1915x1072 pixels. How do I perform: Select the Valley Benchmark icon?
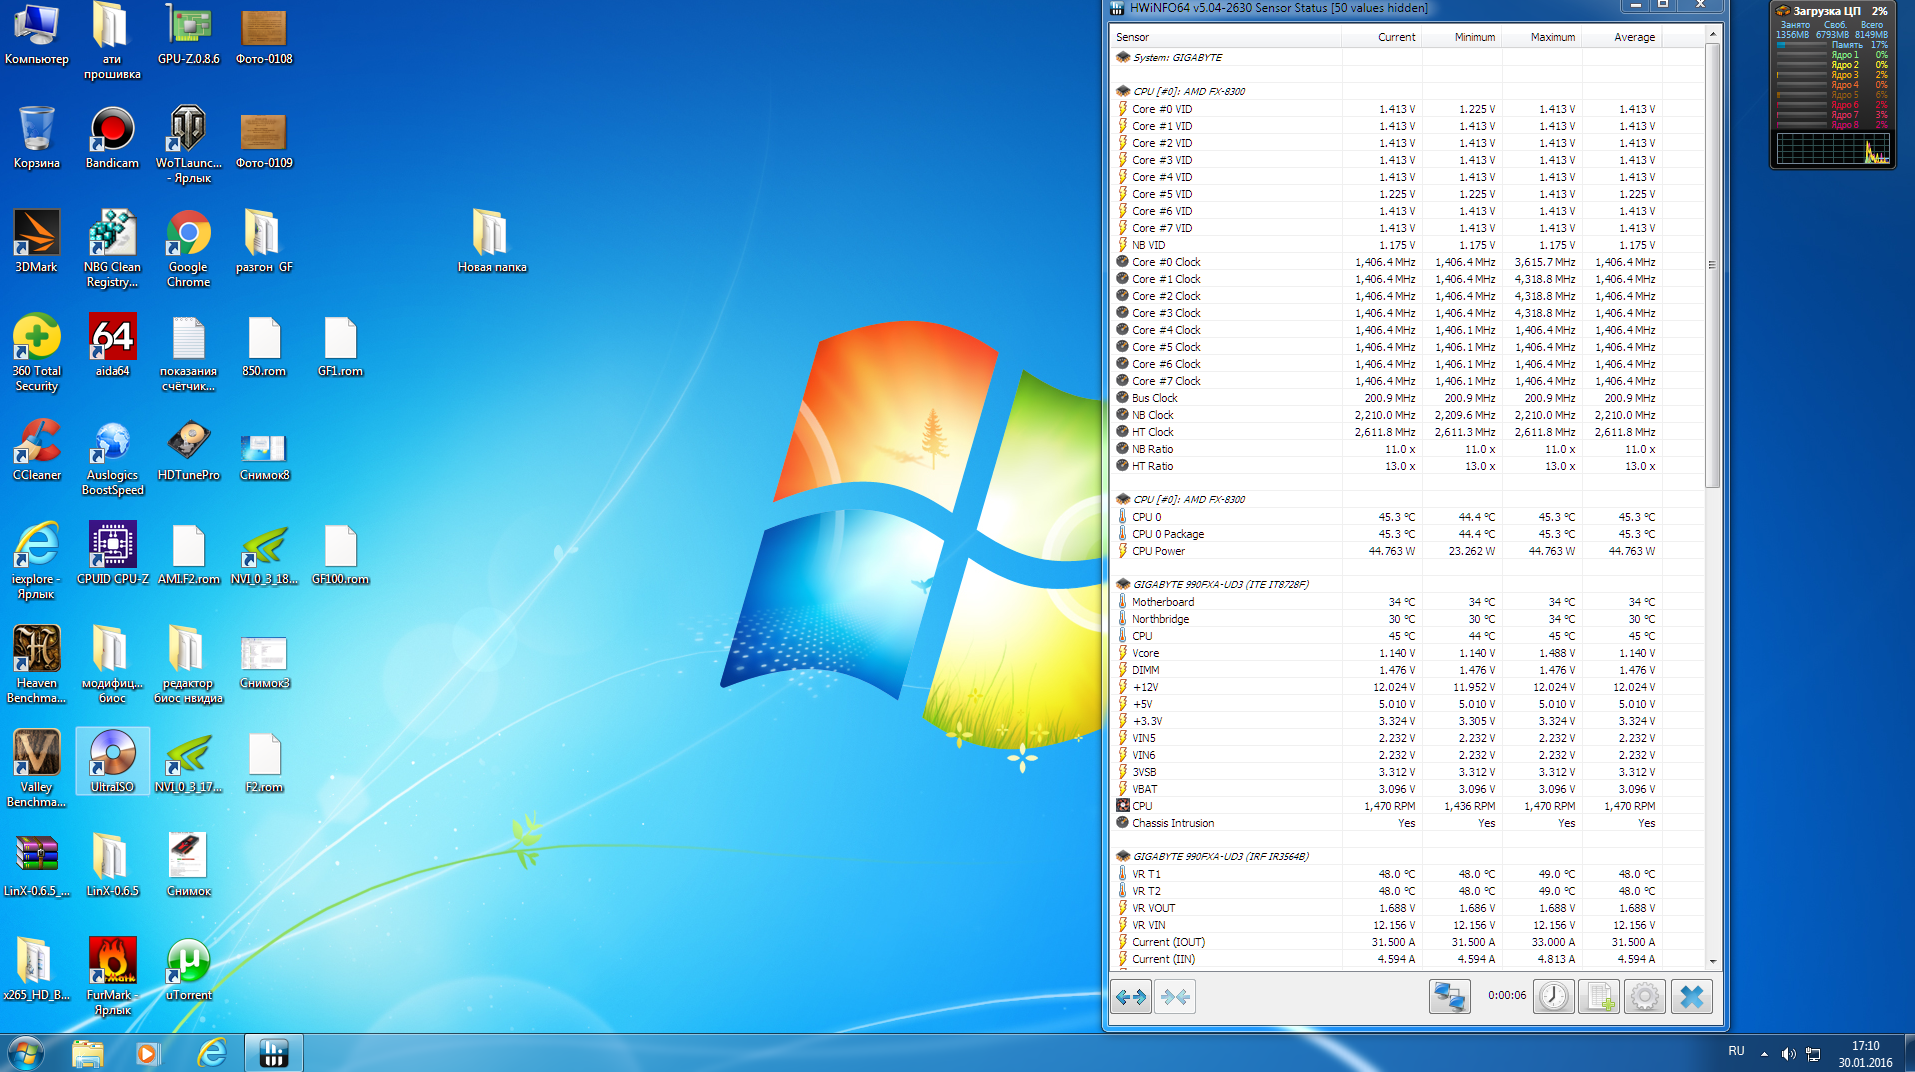click(x=37, y=768)
